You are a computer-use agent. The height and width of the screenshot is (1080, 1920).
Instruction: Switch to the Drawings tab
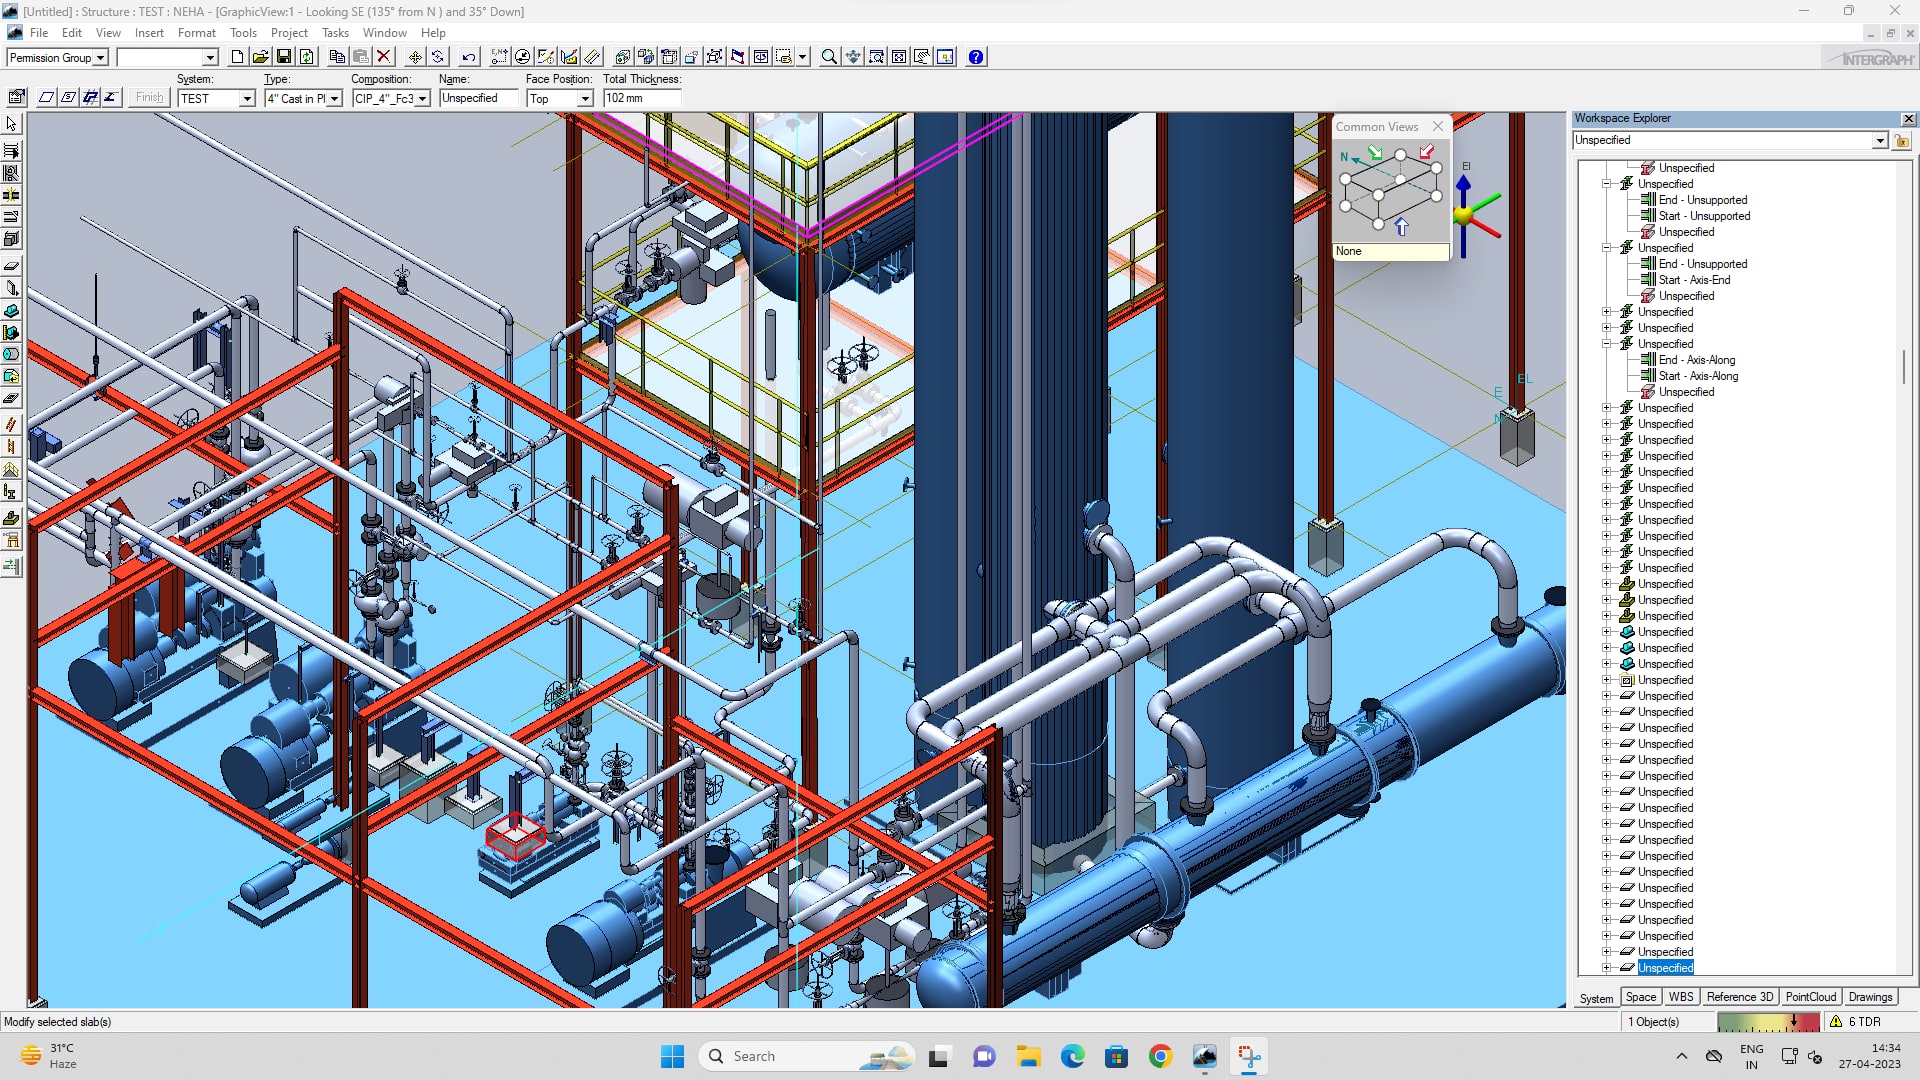[x=1870, y=997]
